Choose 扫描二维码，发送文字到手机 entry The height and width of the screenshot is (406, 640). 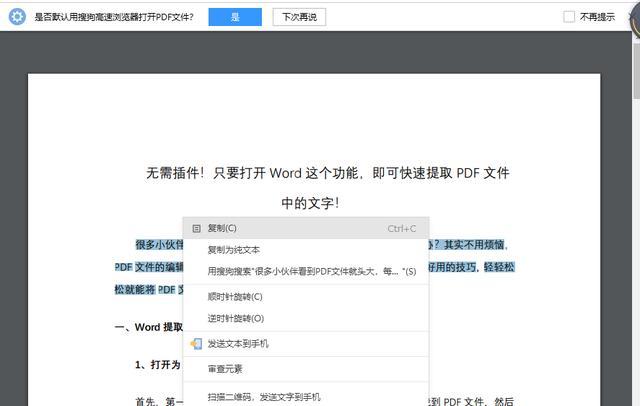pos(306,397)
